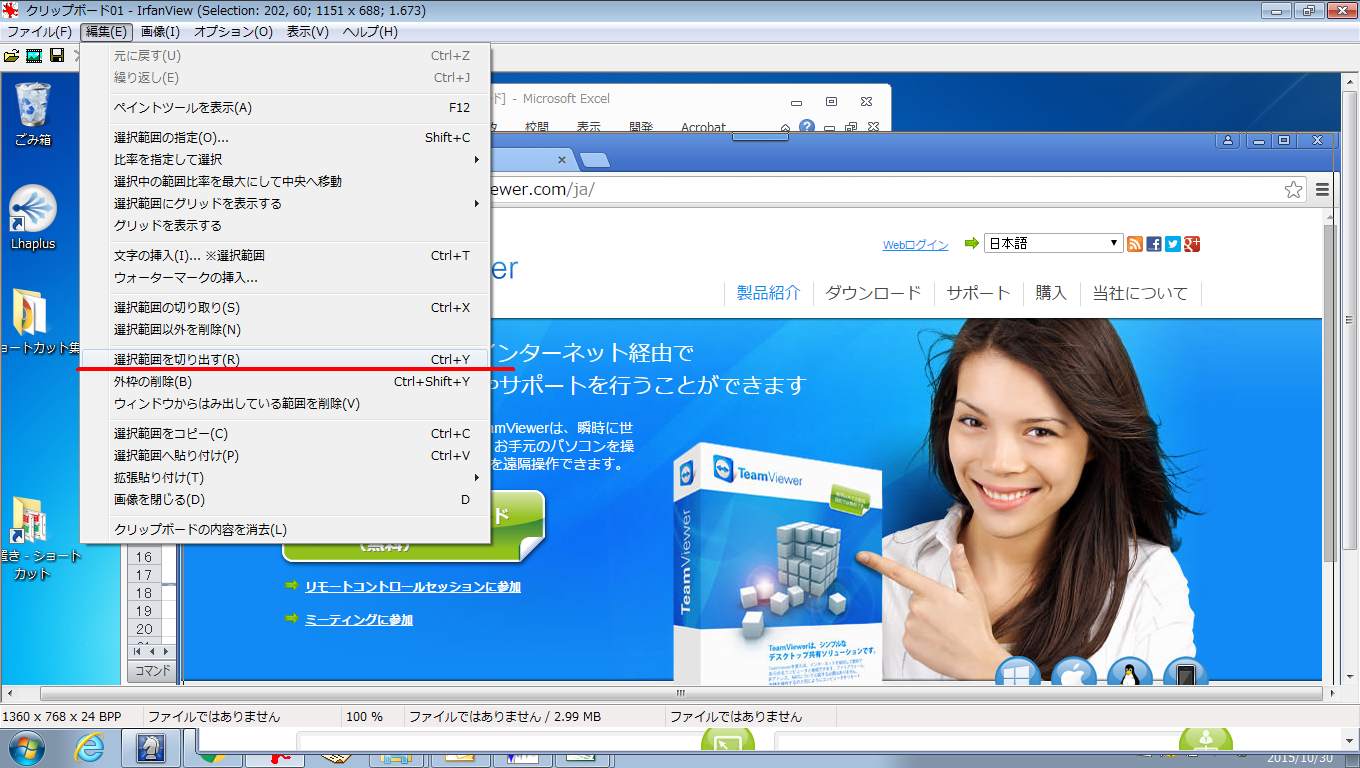The height and width of the screenshot is (768, 1360).
Task: Choose 選択範囲以外を削除(N) entry
Action: 285,329
